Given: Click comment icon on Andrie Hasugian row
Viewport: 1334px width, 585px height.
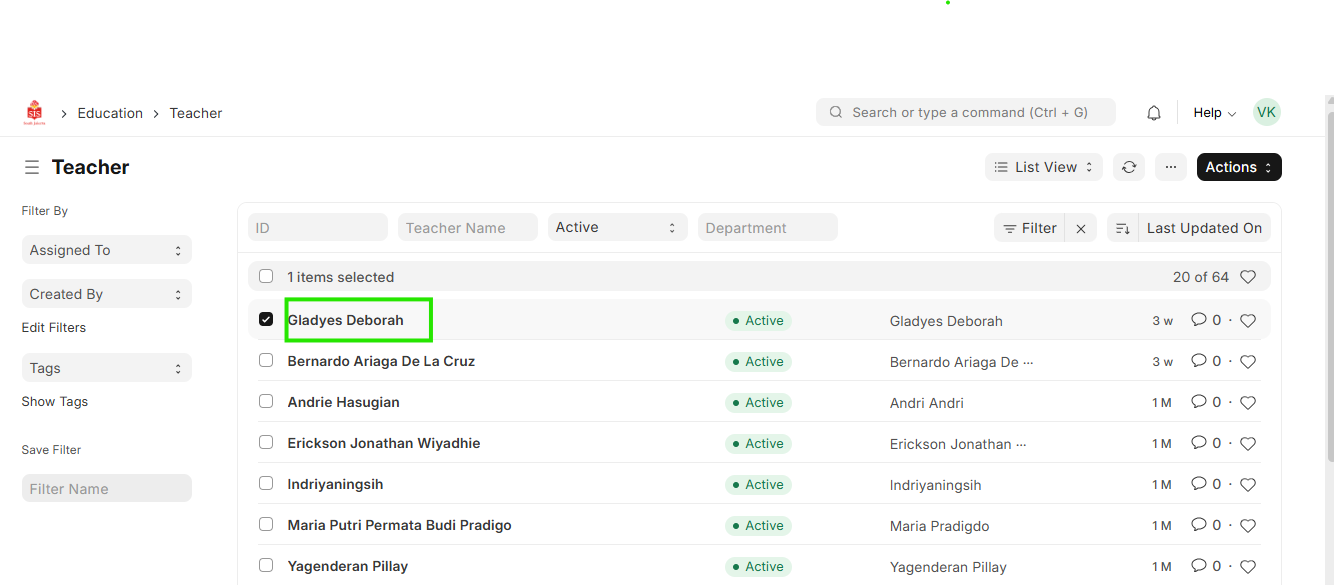Looking at the screenshot, I should click(1198, 402).
